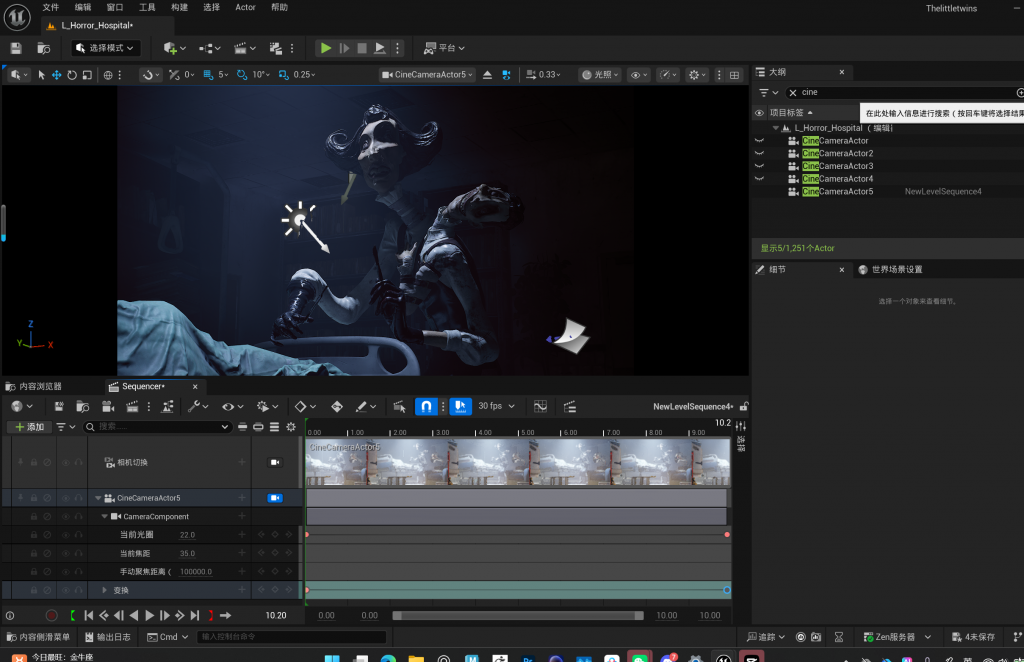Viewport: 1024px width, 662px height.
Task: Click the camera cut thumbnail strip CineCameraActor5
Action: [x=518, y=462]
